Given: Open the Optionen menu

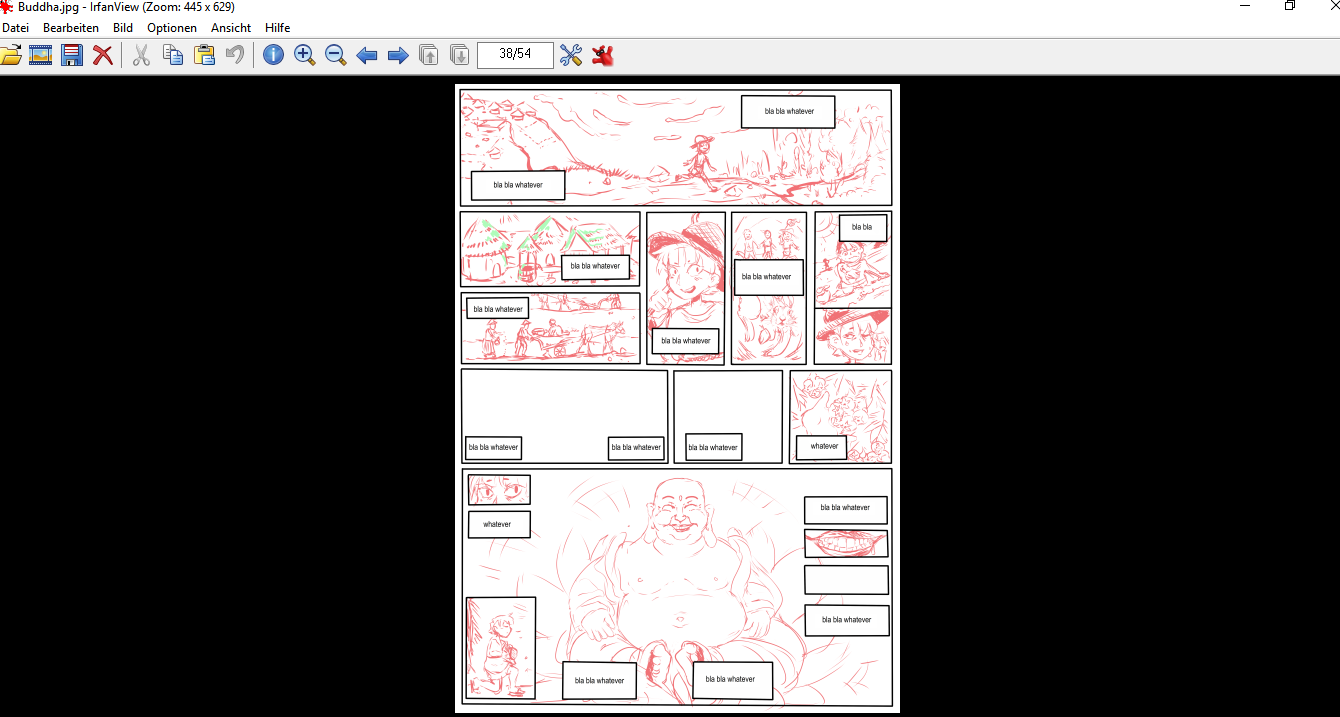Looking at the screenshot, I should pos(172,28).
